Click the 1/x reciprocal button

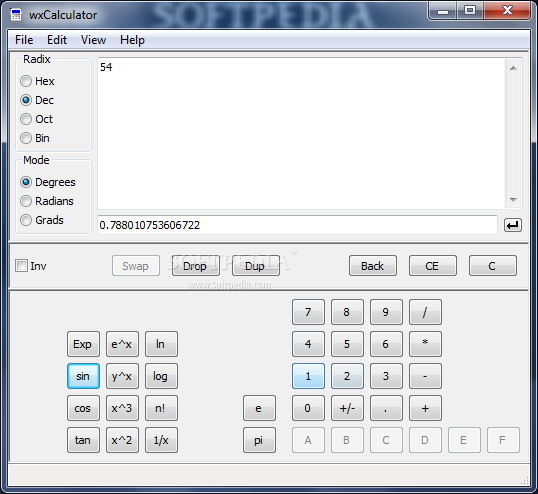tap(161, 440)
